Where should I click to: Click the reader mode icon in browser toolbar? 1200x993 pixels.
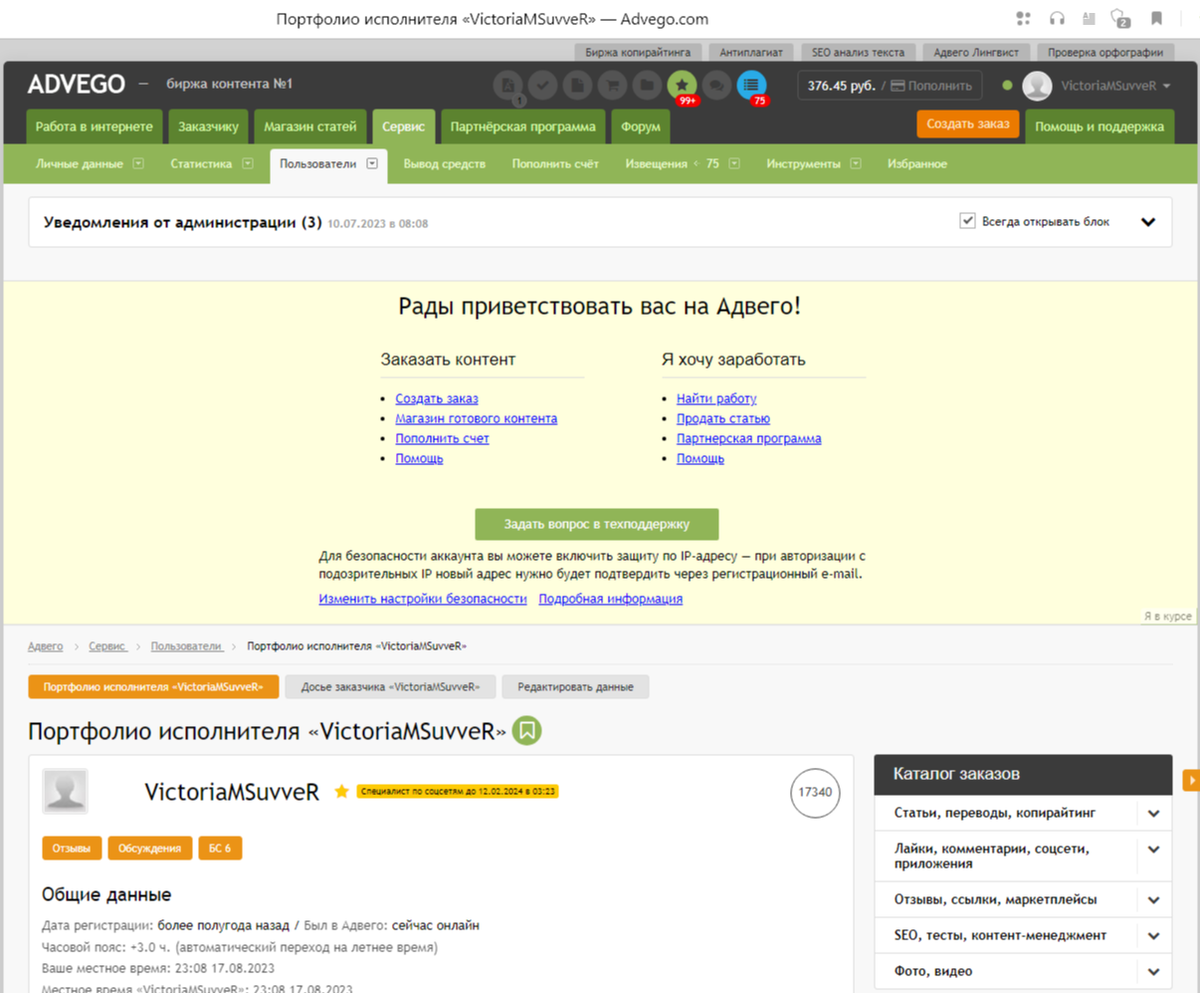(x=1089, y=18)
